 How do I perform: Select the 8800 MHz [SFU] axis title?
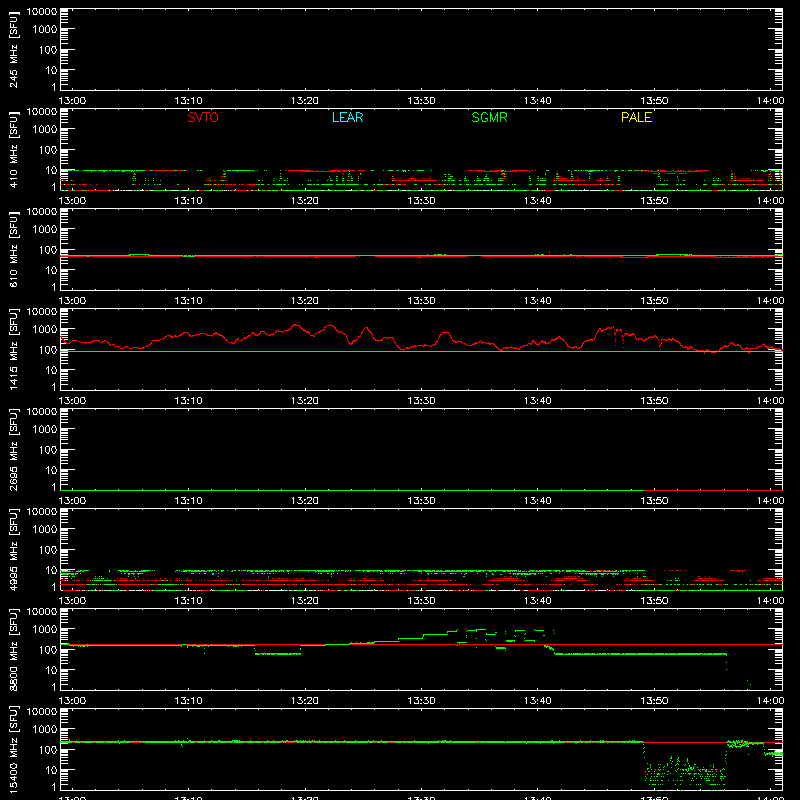13,649
